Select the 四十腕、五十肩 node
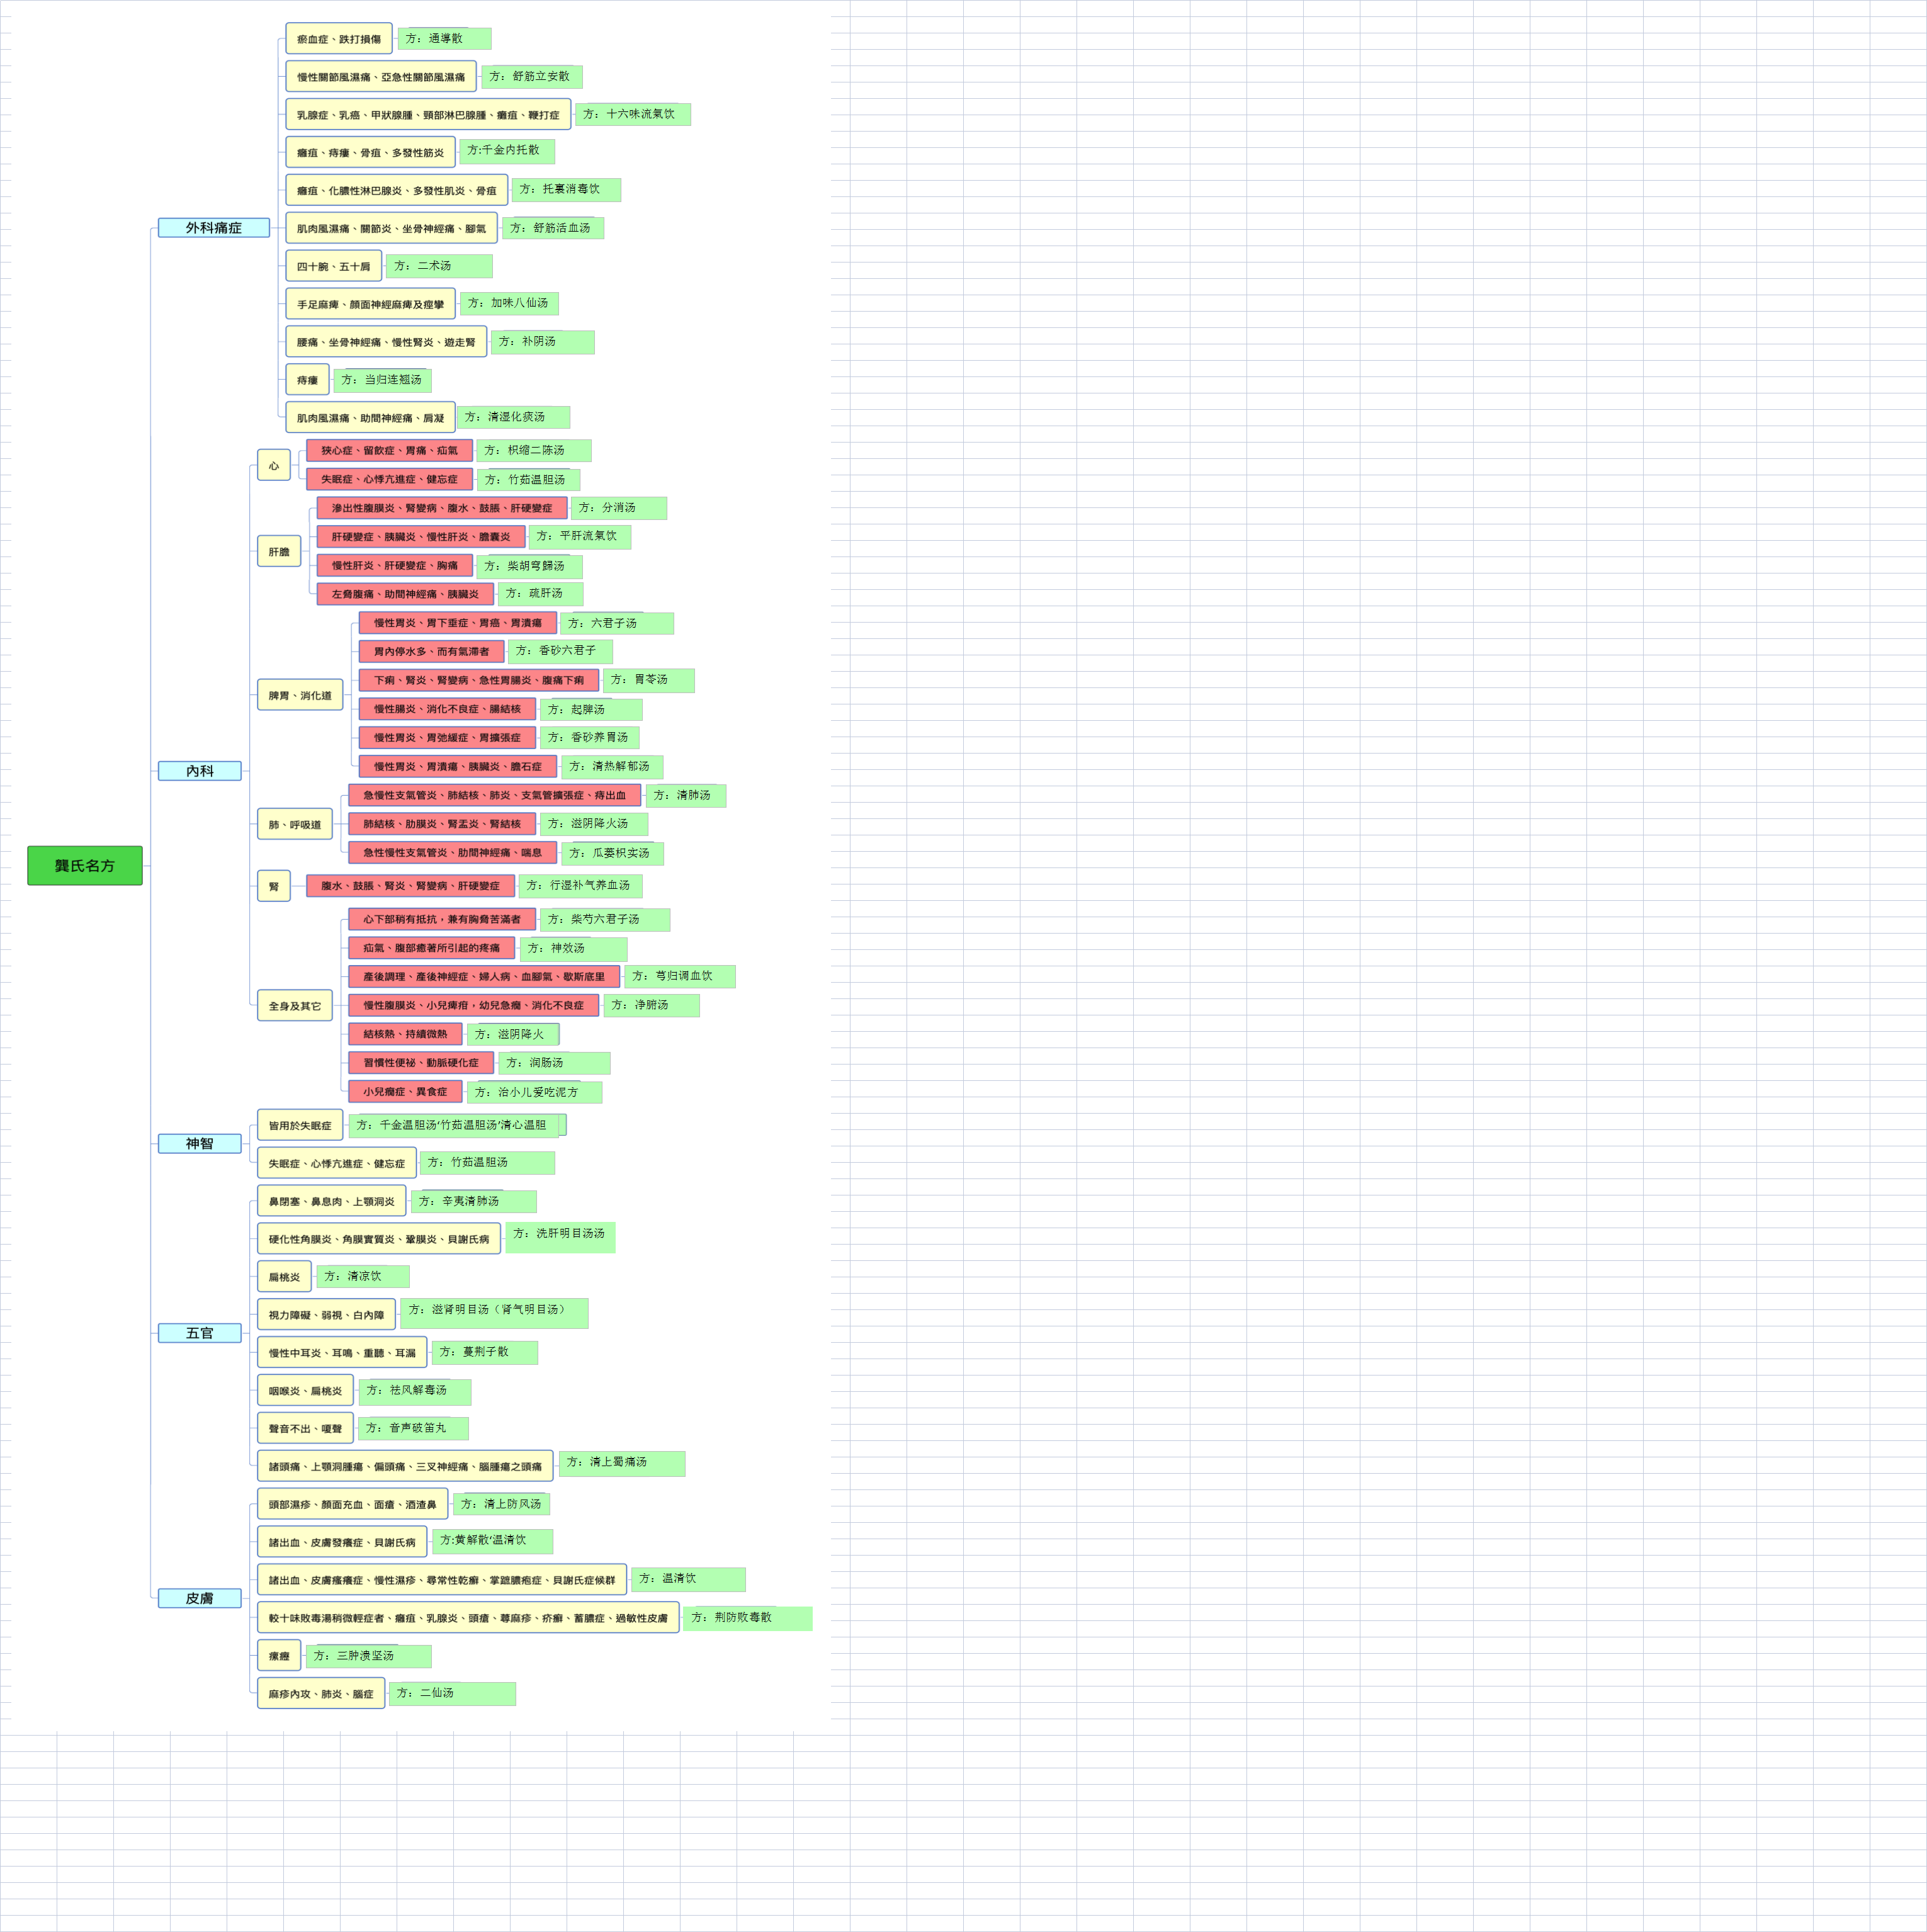Image resolution: width=1927 pixels, height=1932 pixels. click(x=334, y=266)
